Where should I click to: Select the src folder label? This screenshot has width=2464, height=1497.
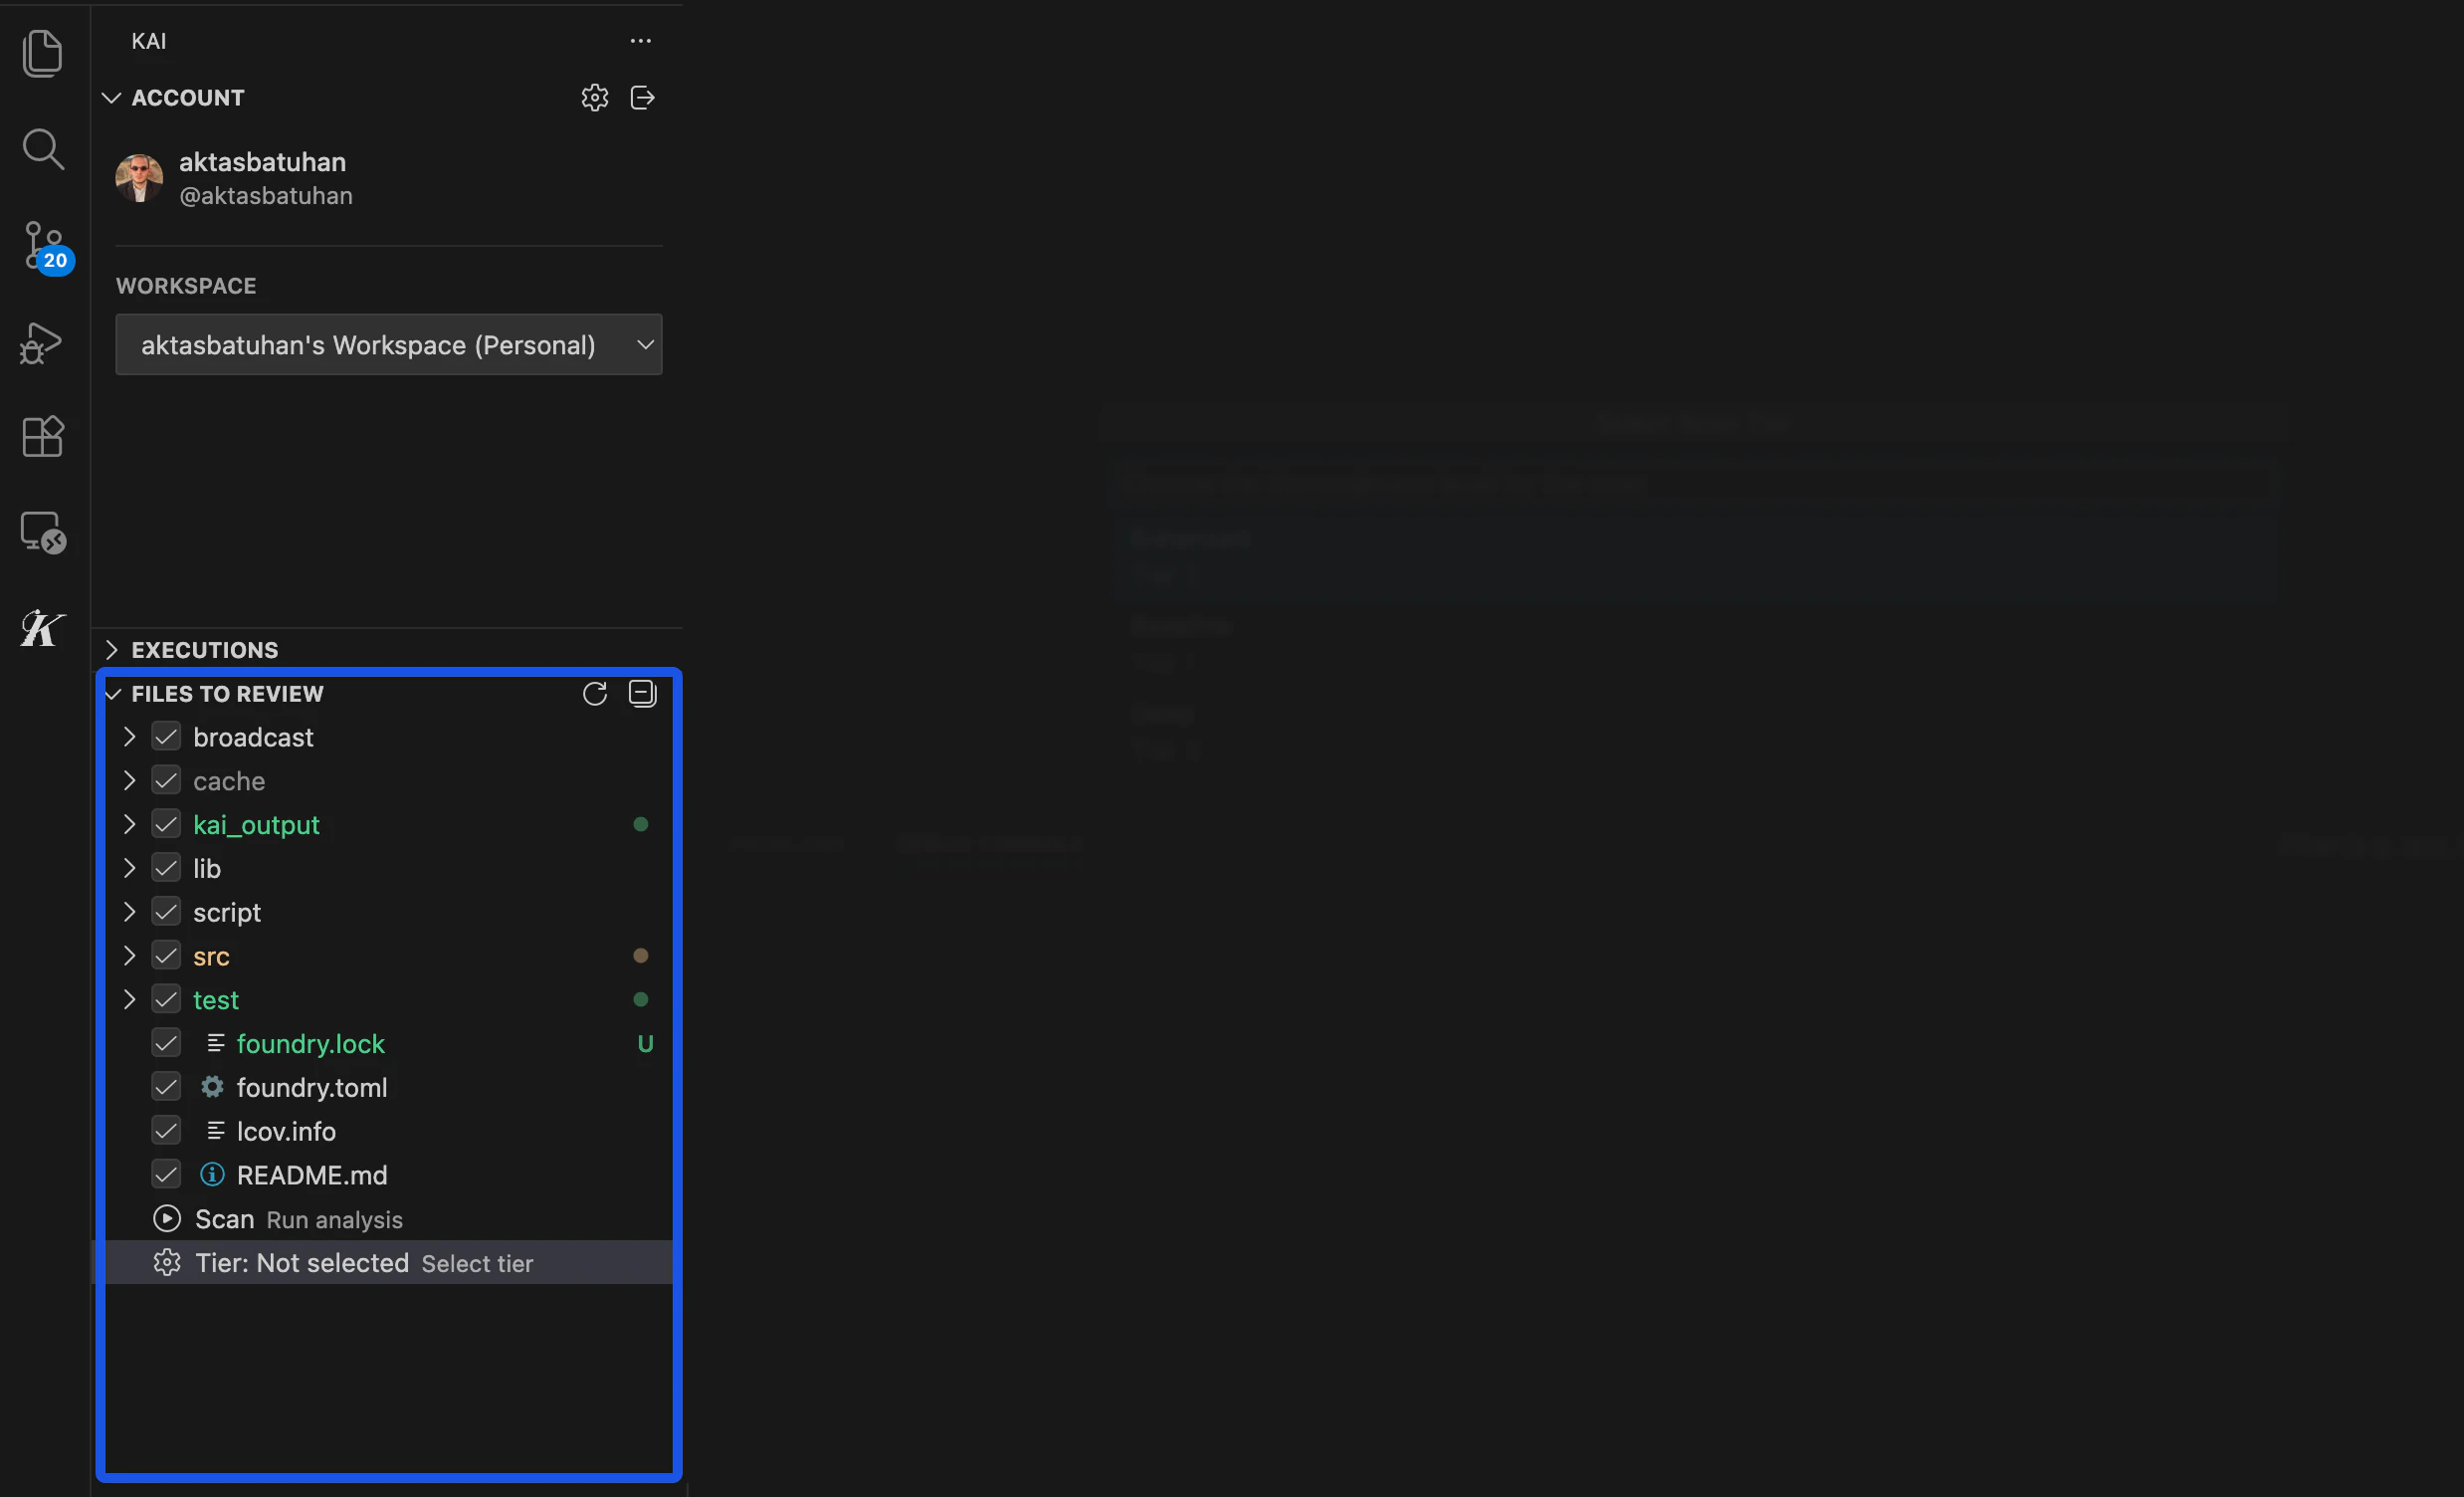[x=211, y=956]
